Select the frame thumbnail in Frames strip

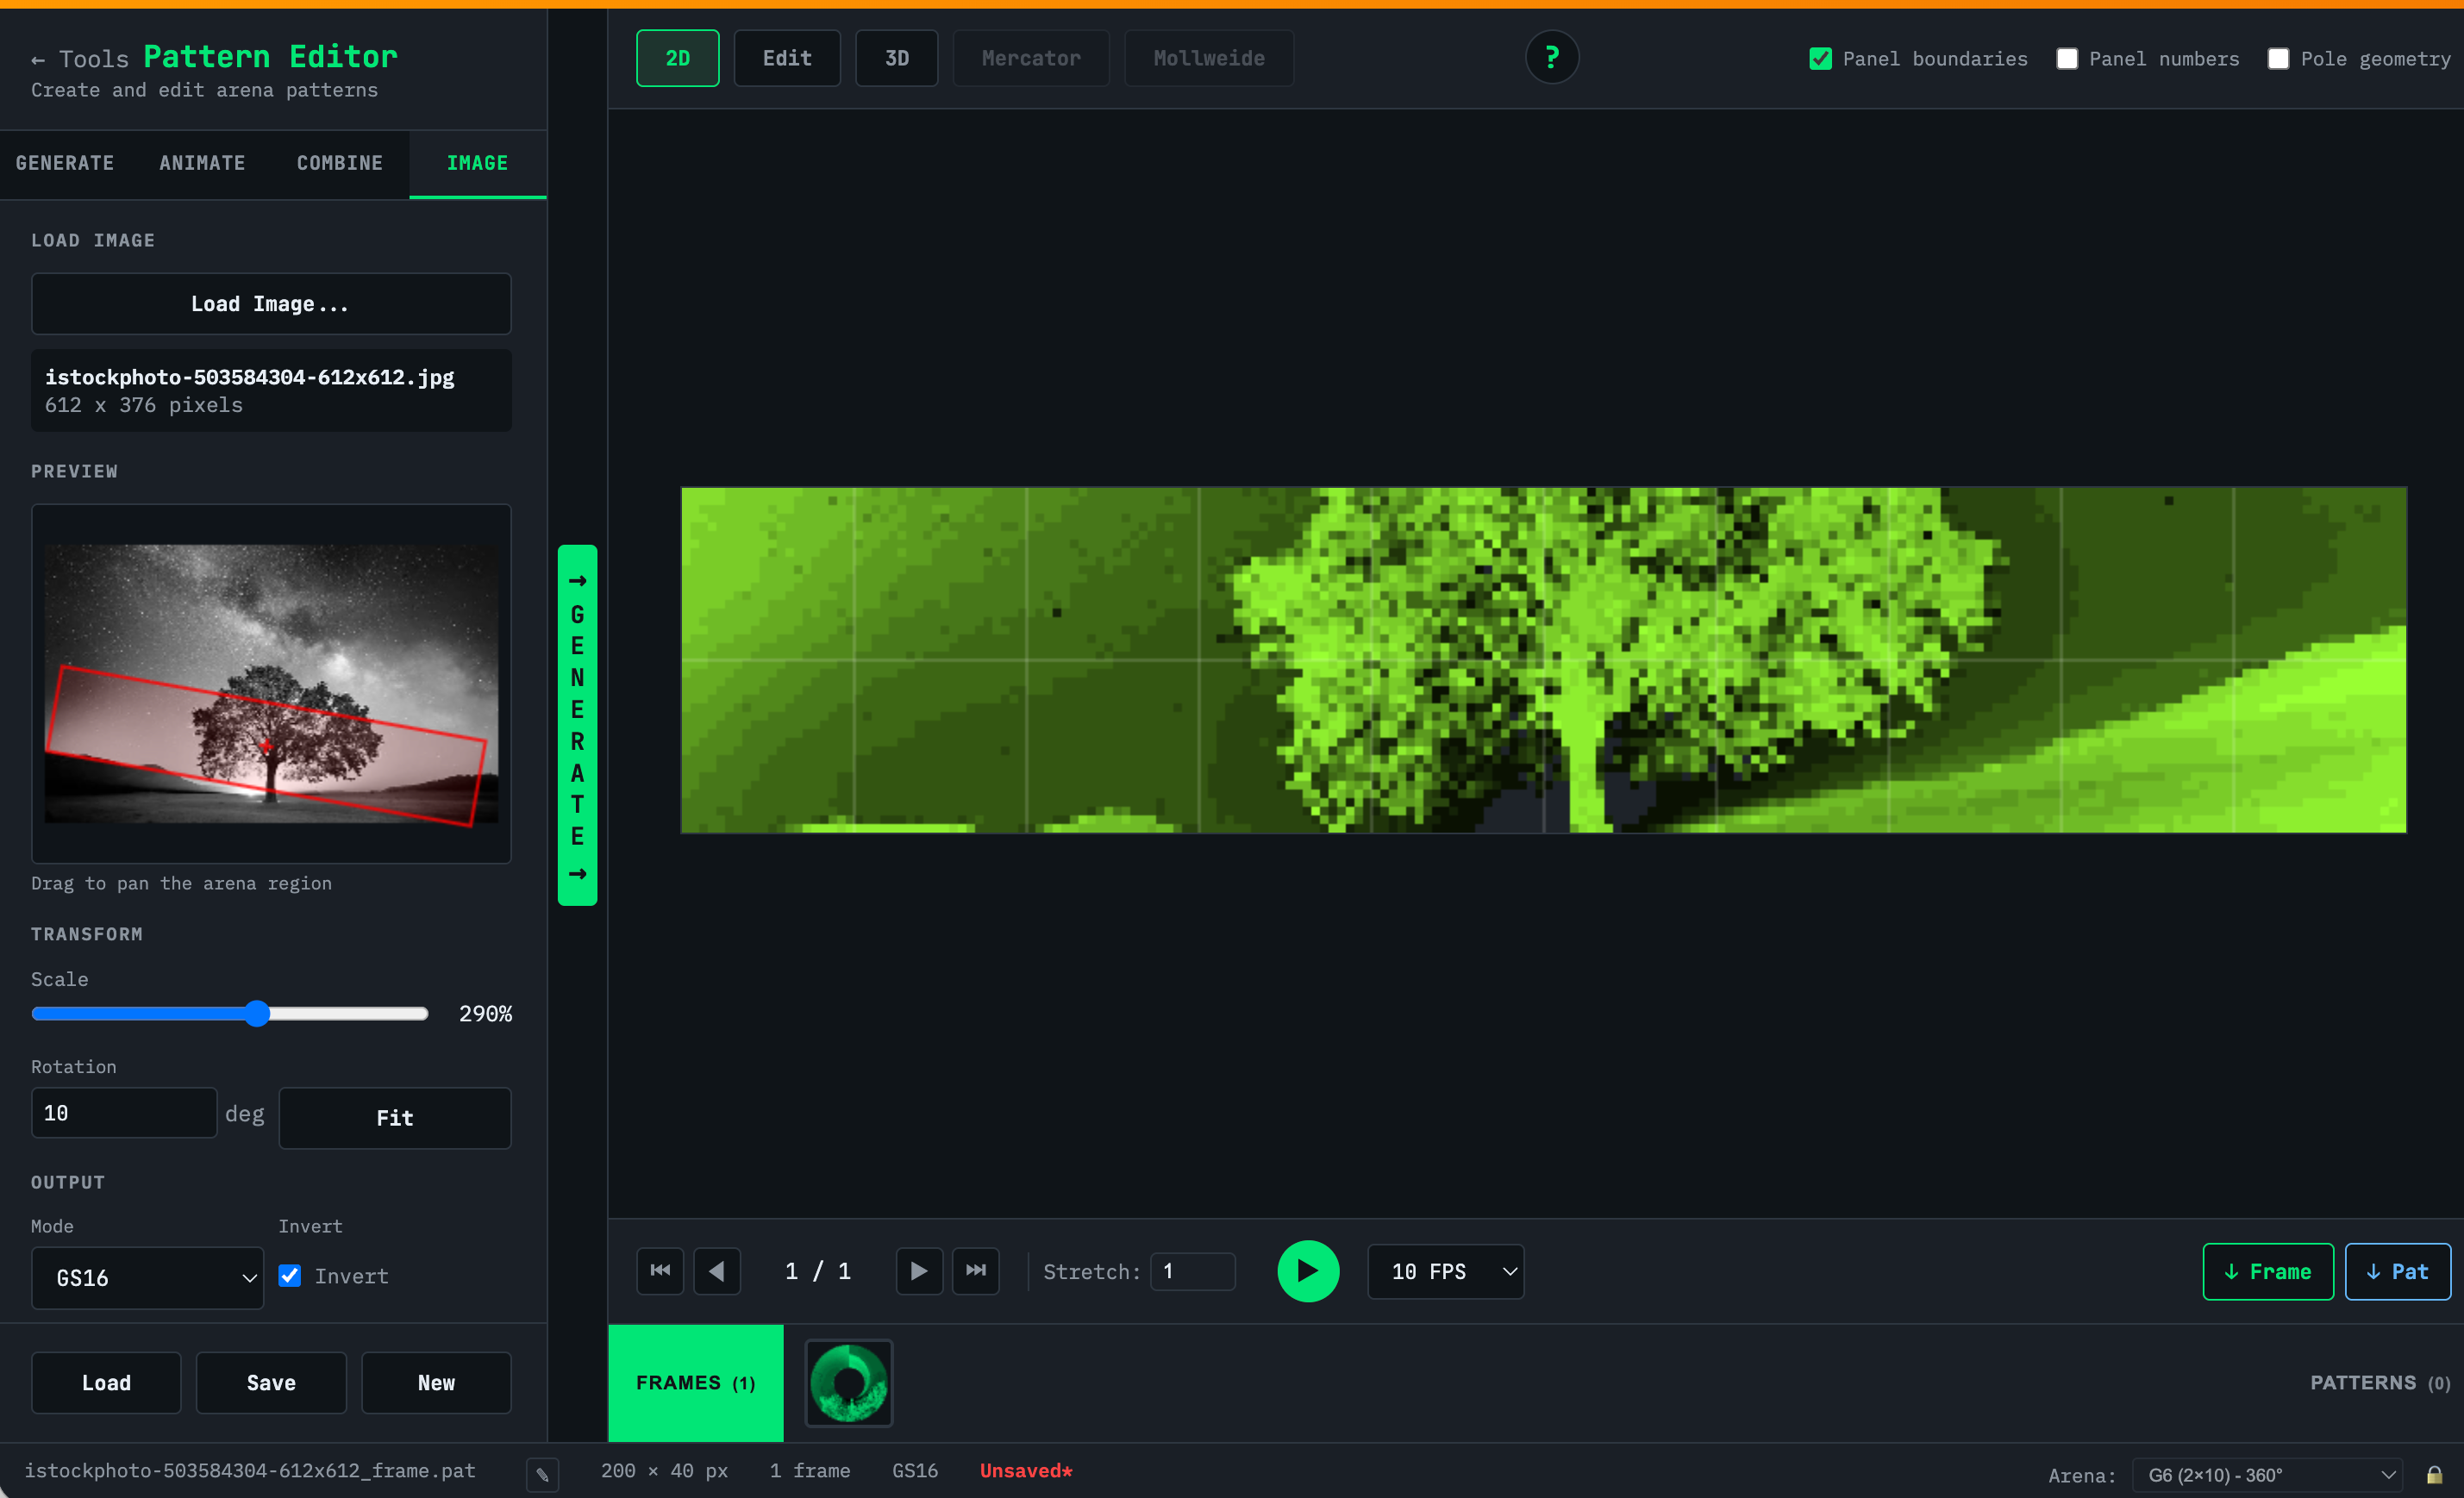click(848, 1383)
